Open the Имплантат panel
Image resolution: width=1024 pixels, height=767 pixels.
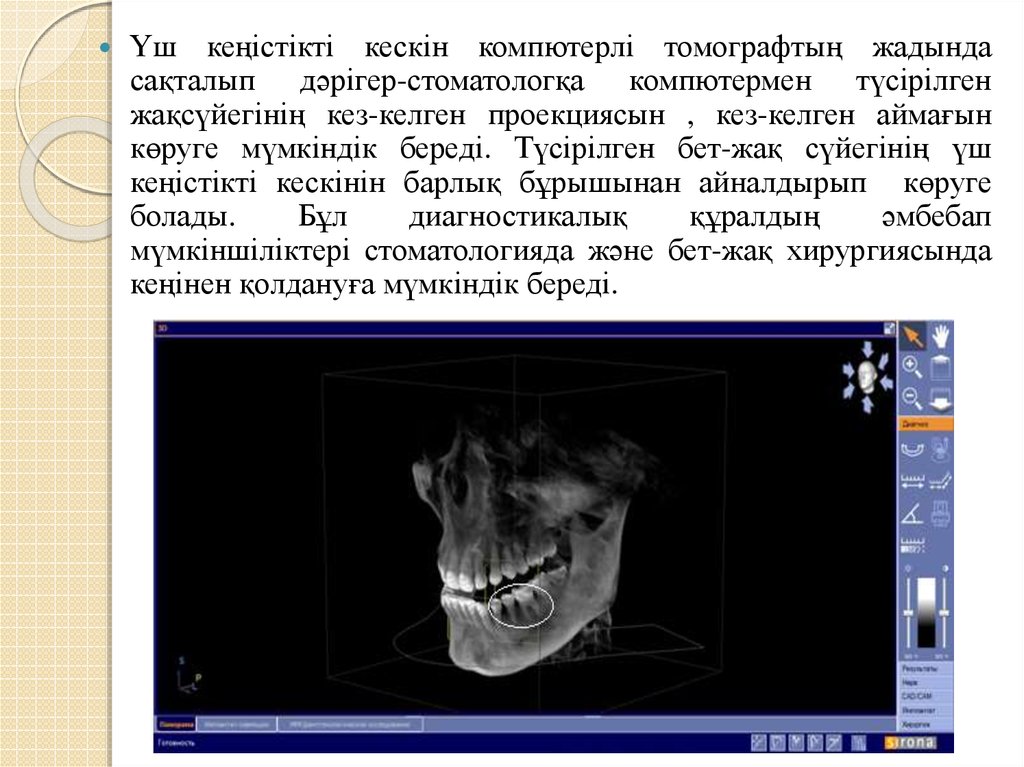tap(926, 710)
